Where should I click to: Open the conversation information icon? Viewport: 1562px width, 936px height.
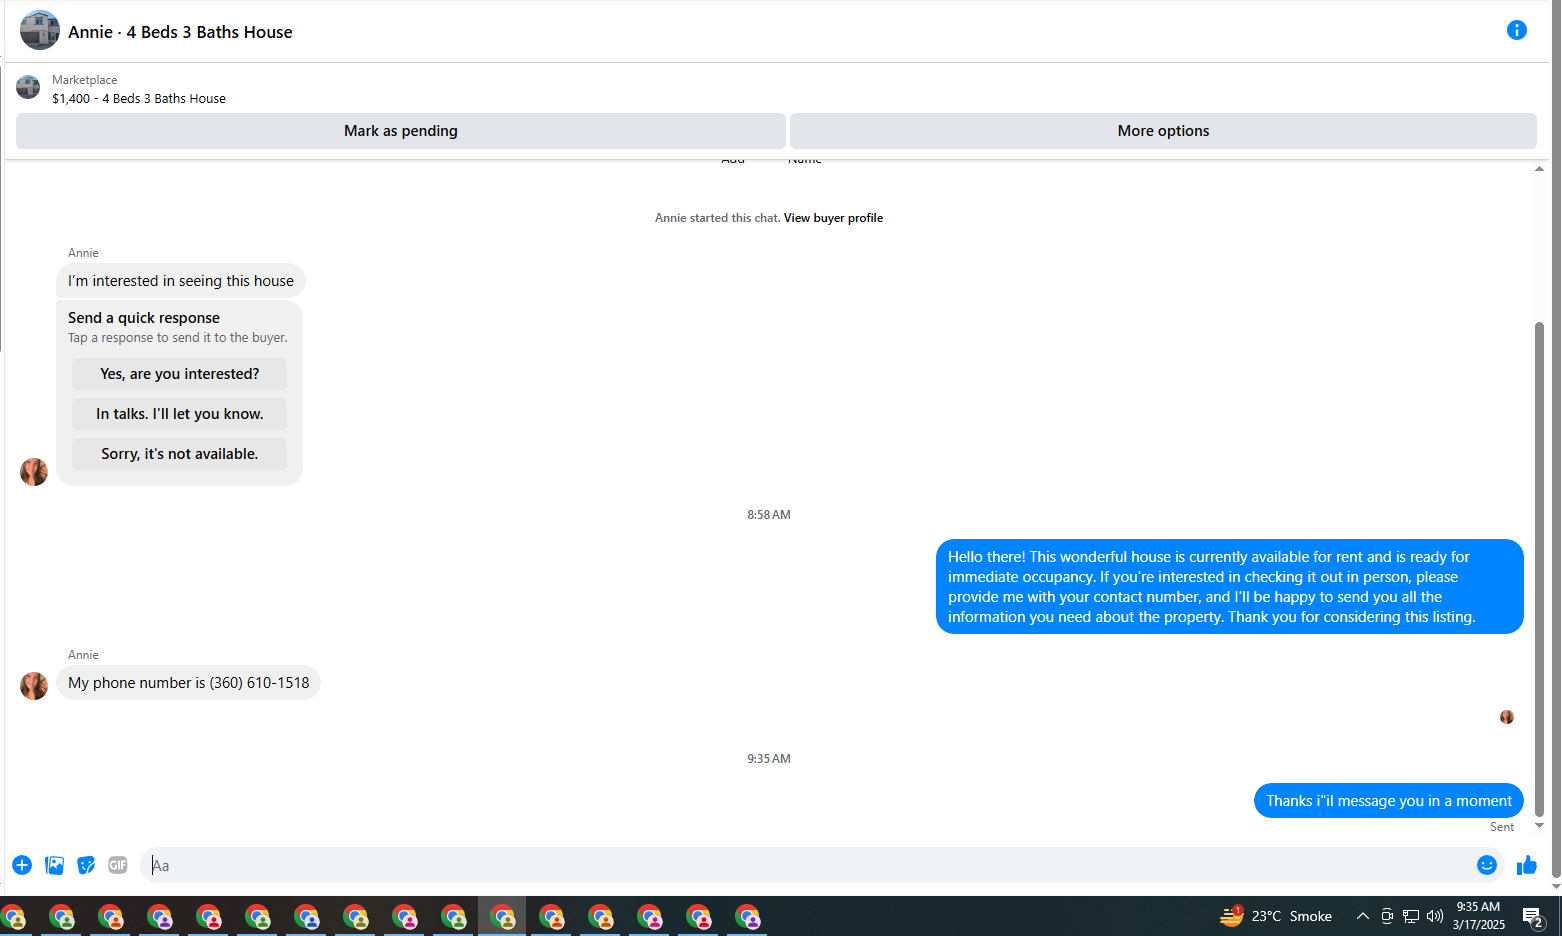click(x=1516, y=30)
